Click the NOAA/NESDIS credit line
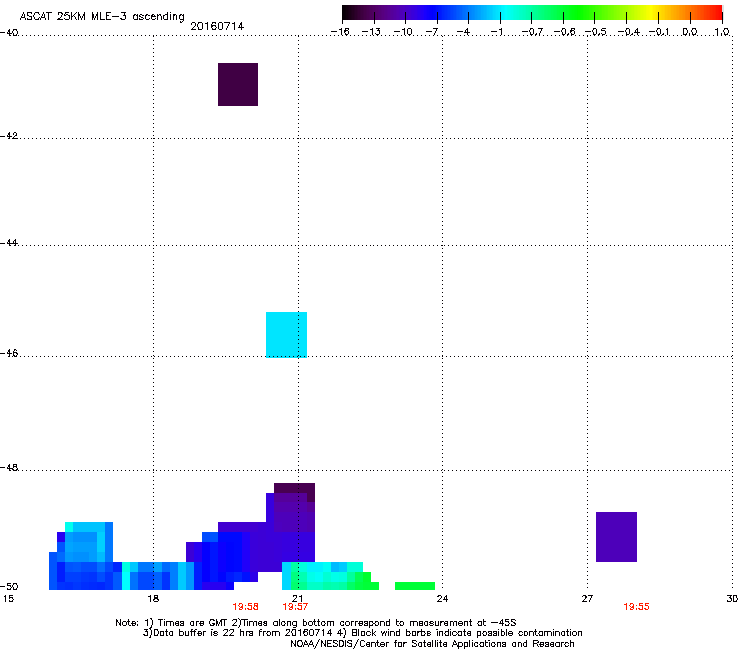The height and width of the screenshot is (650, 740). (x=432, y=644)
